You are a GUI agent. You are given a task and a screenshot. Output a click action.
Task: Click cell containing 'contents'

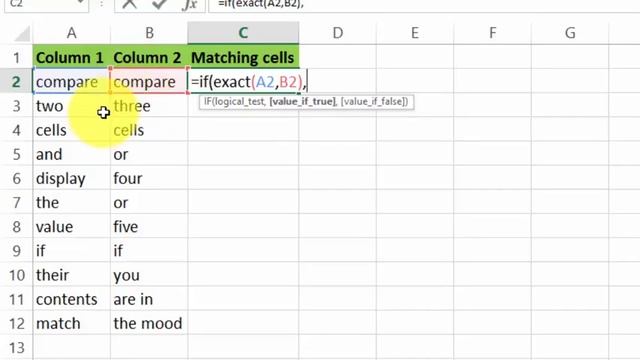click(71, 299)
